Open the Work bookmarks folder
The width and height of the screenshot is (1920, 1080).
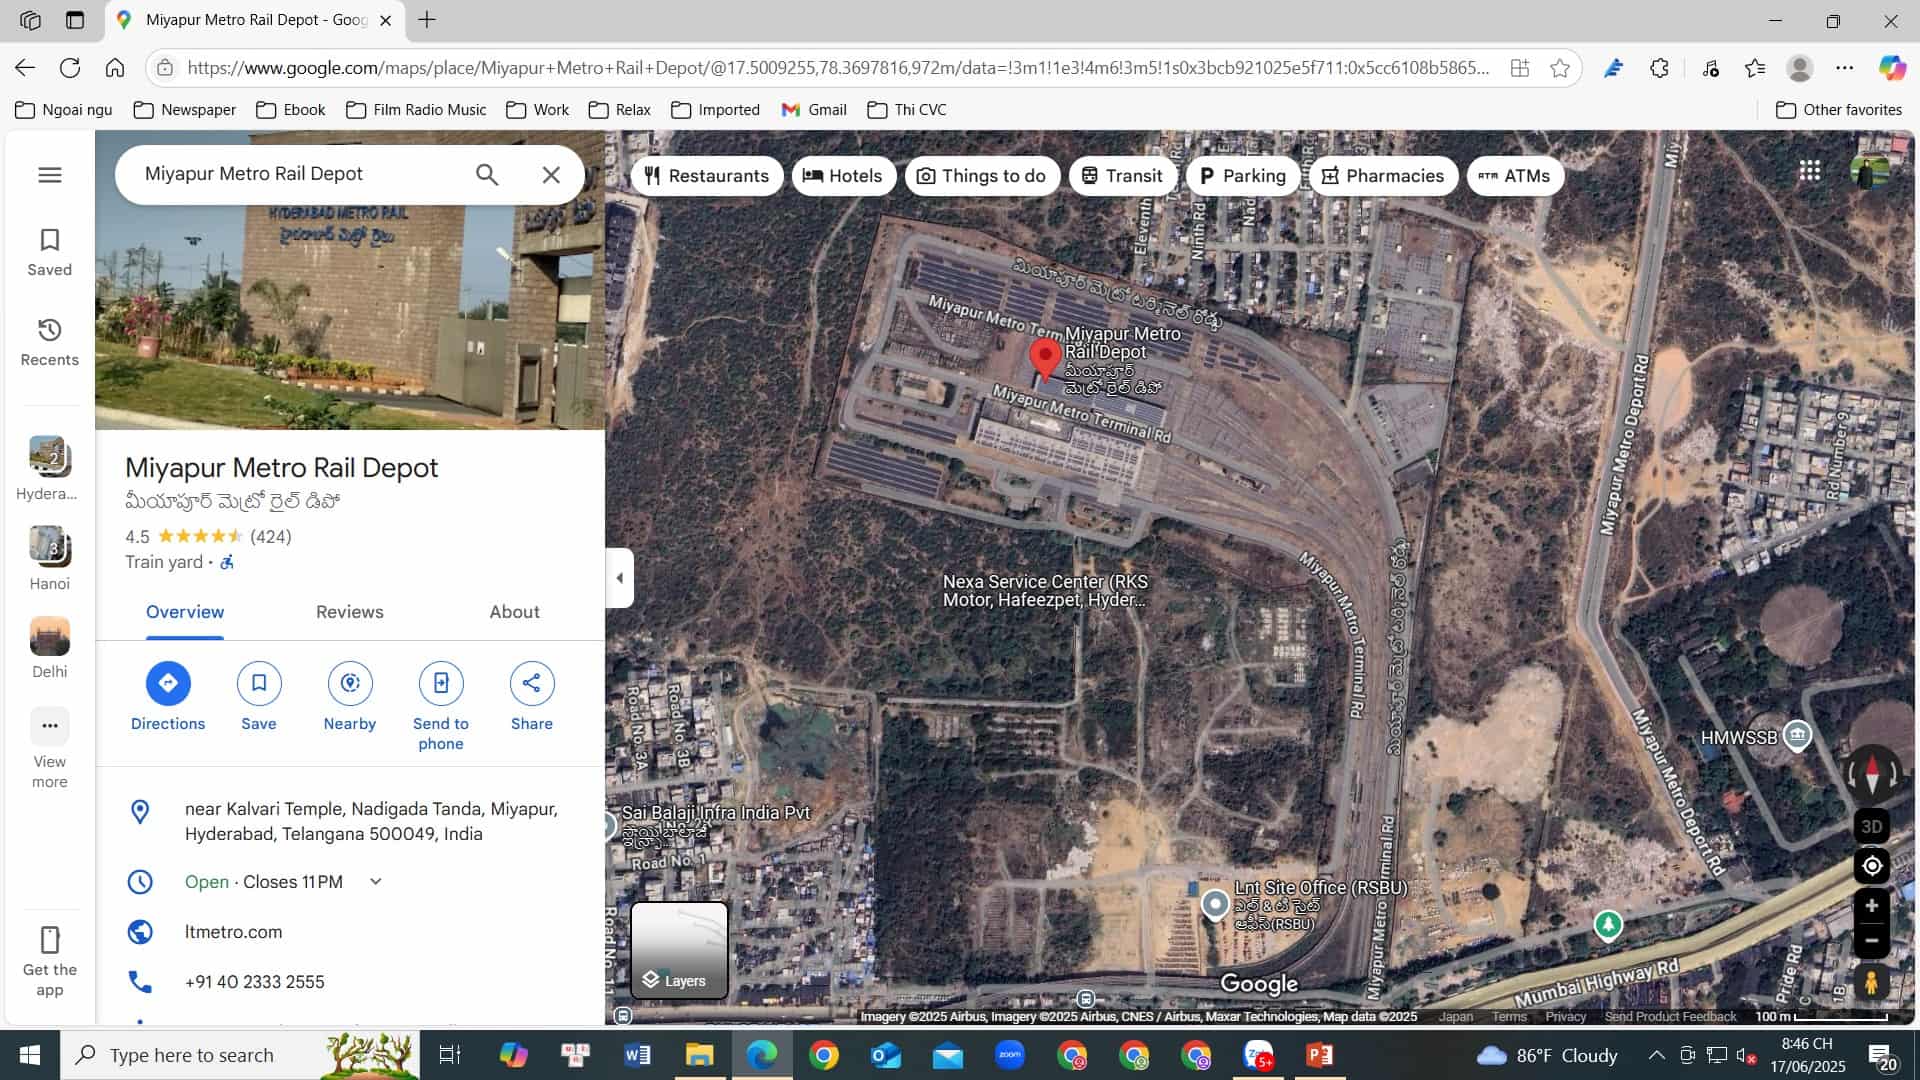[x=538, y=110]
